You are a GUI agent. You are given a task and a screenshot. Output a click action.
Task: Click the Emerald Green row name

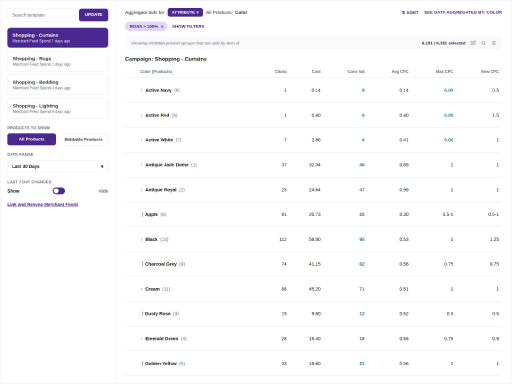tap(162, 339)
